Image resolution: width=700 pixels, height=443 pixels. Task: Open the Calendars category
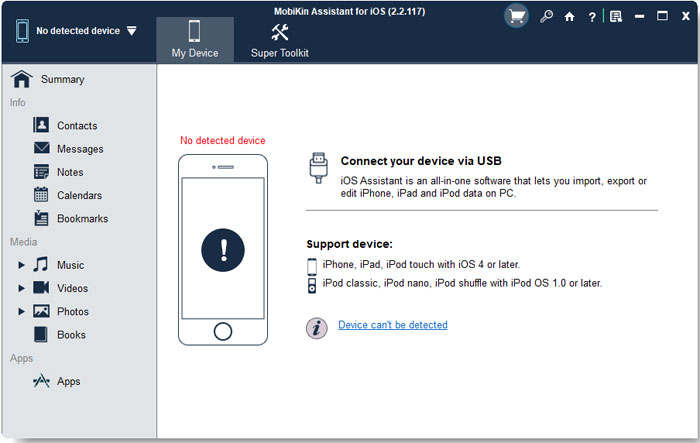79,196
